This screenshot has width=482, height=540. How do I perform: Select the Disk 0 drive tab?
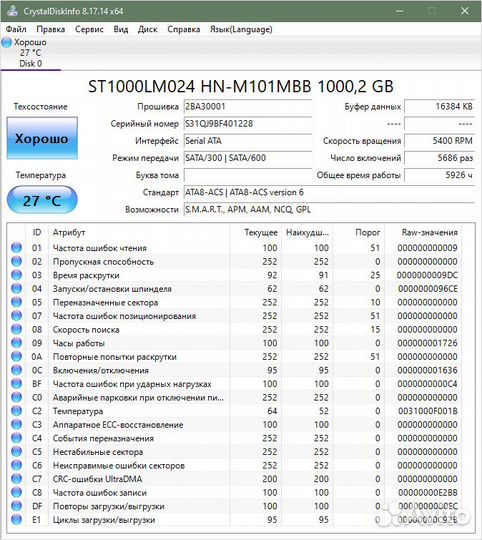pos(31,53)
